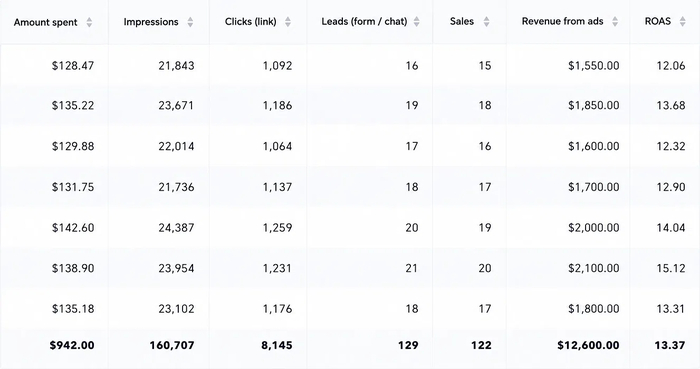This screenshot has width=700, height=369.
Task: Select the 12.32 ROAS value
Action: pyautogui.click(x=671, y=146)
